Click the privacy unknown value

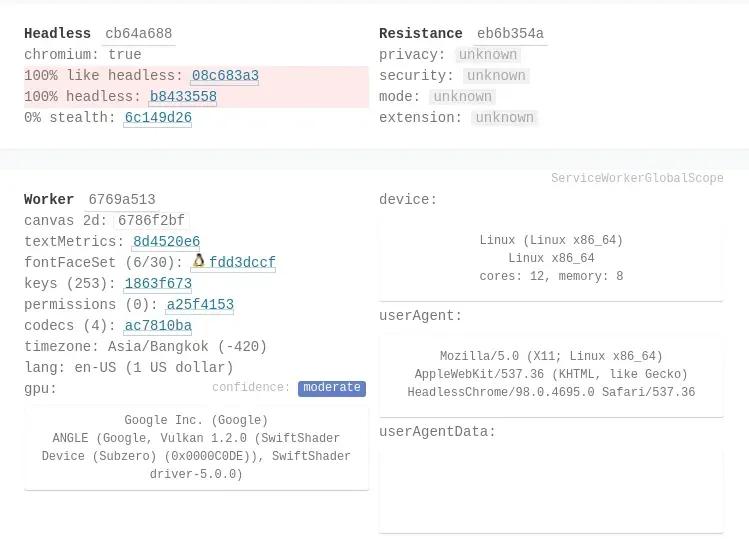pos(488,55)
